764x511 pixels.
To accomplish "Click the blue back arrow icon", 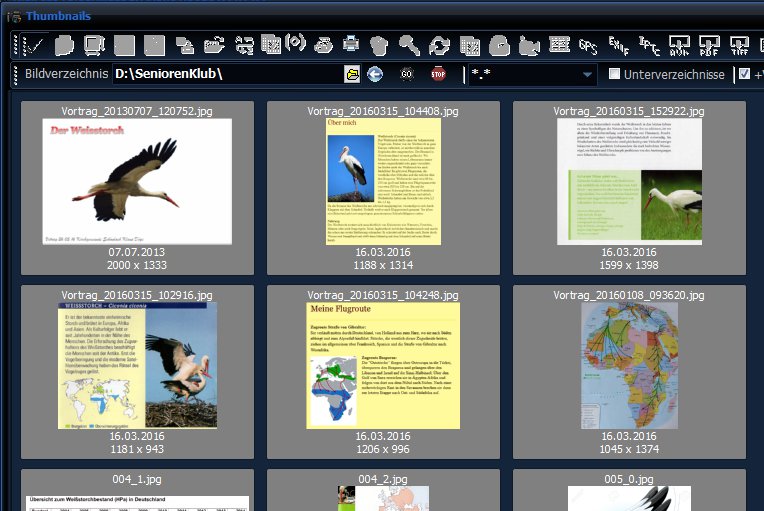I will point(375,74).
